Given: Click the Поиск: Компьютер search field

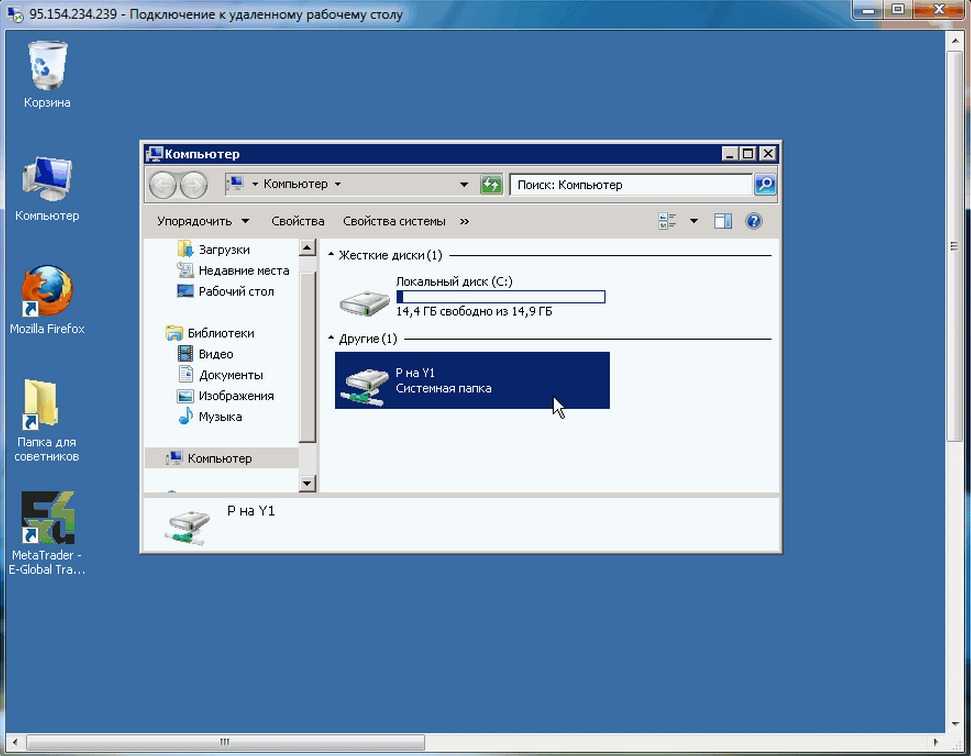Looking at the screenshot, I should pos(630,185).
